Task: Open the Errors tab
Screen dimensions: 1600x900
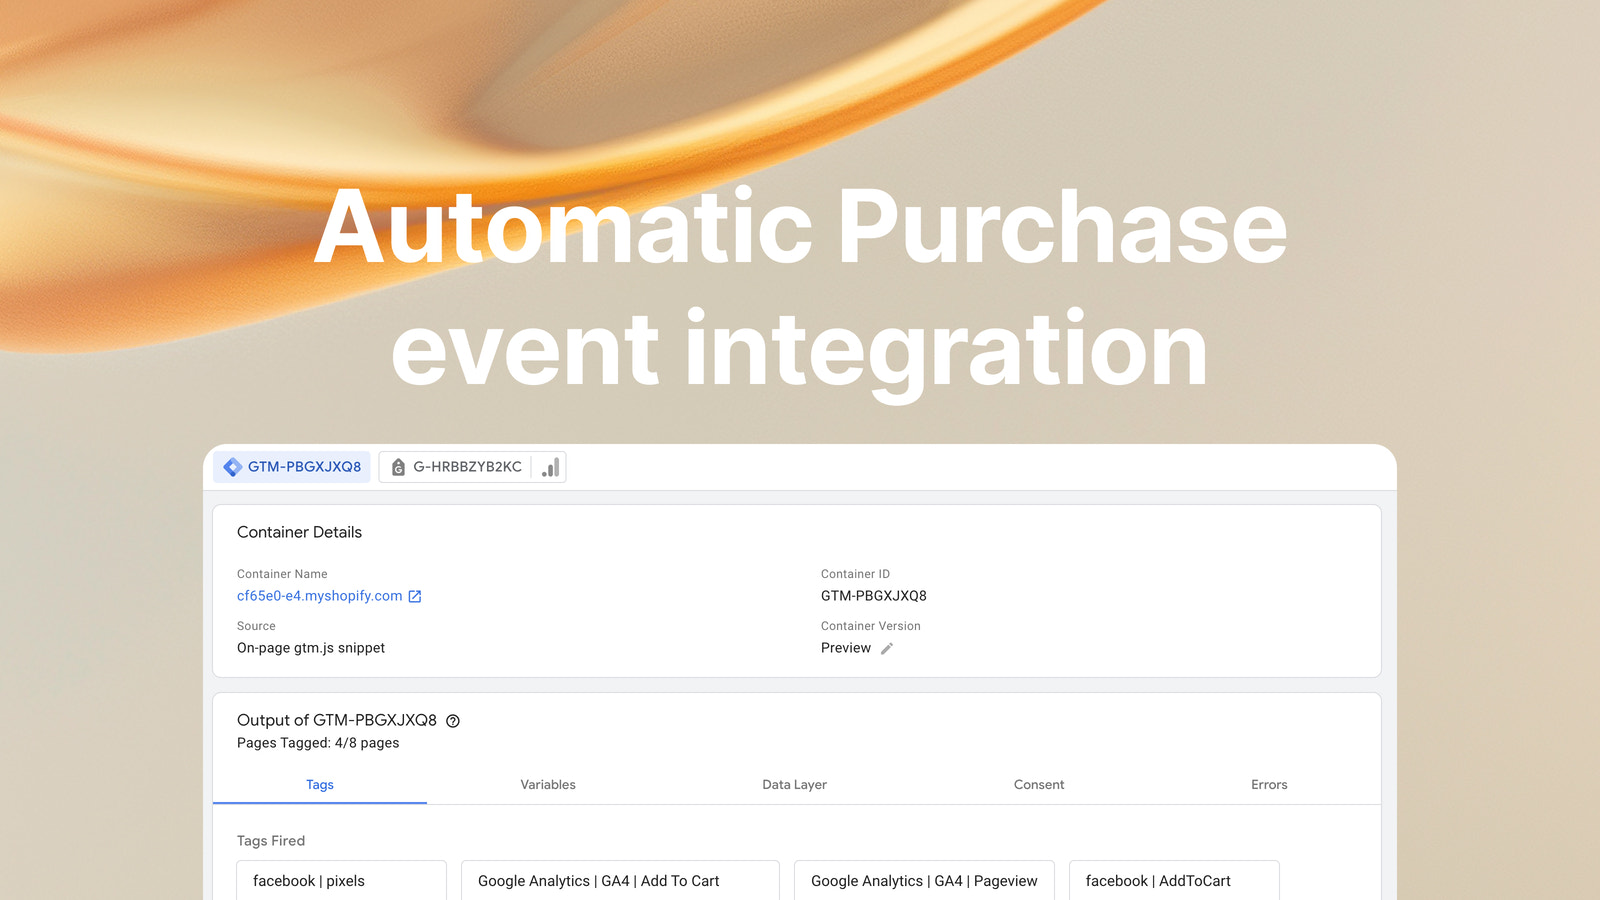Action: 1269,785
